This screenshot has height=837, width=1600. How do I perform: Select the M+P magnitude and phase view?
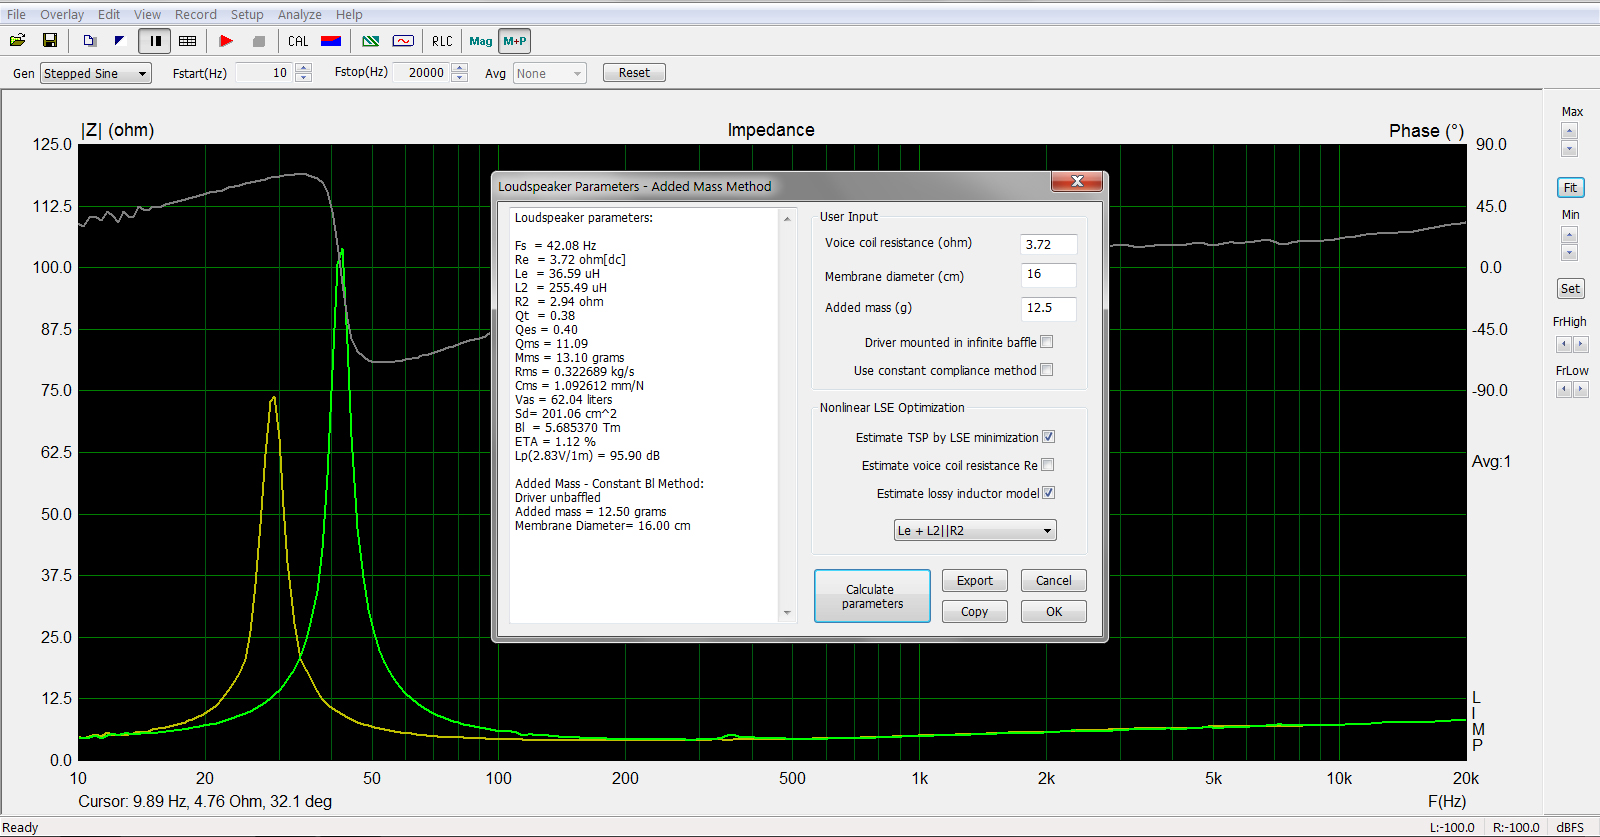515,41
